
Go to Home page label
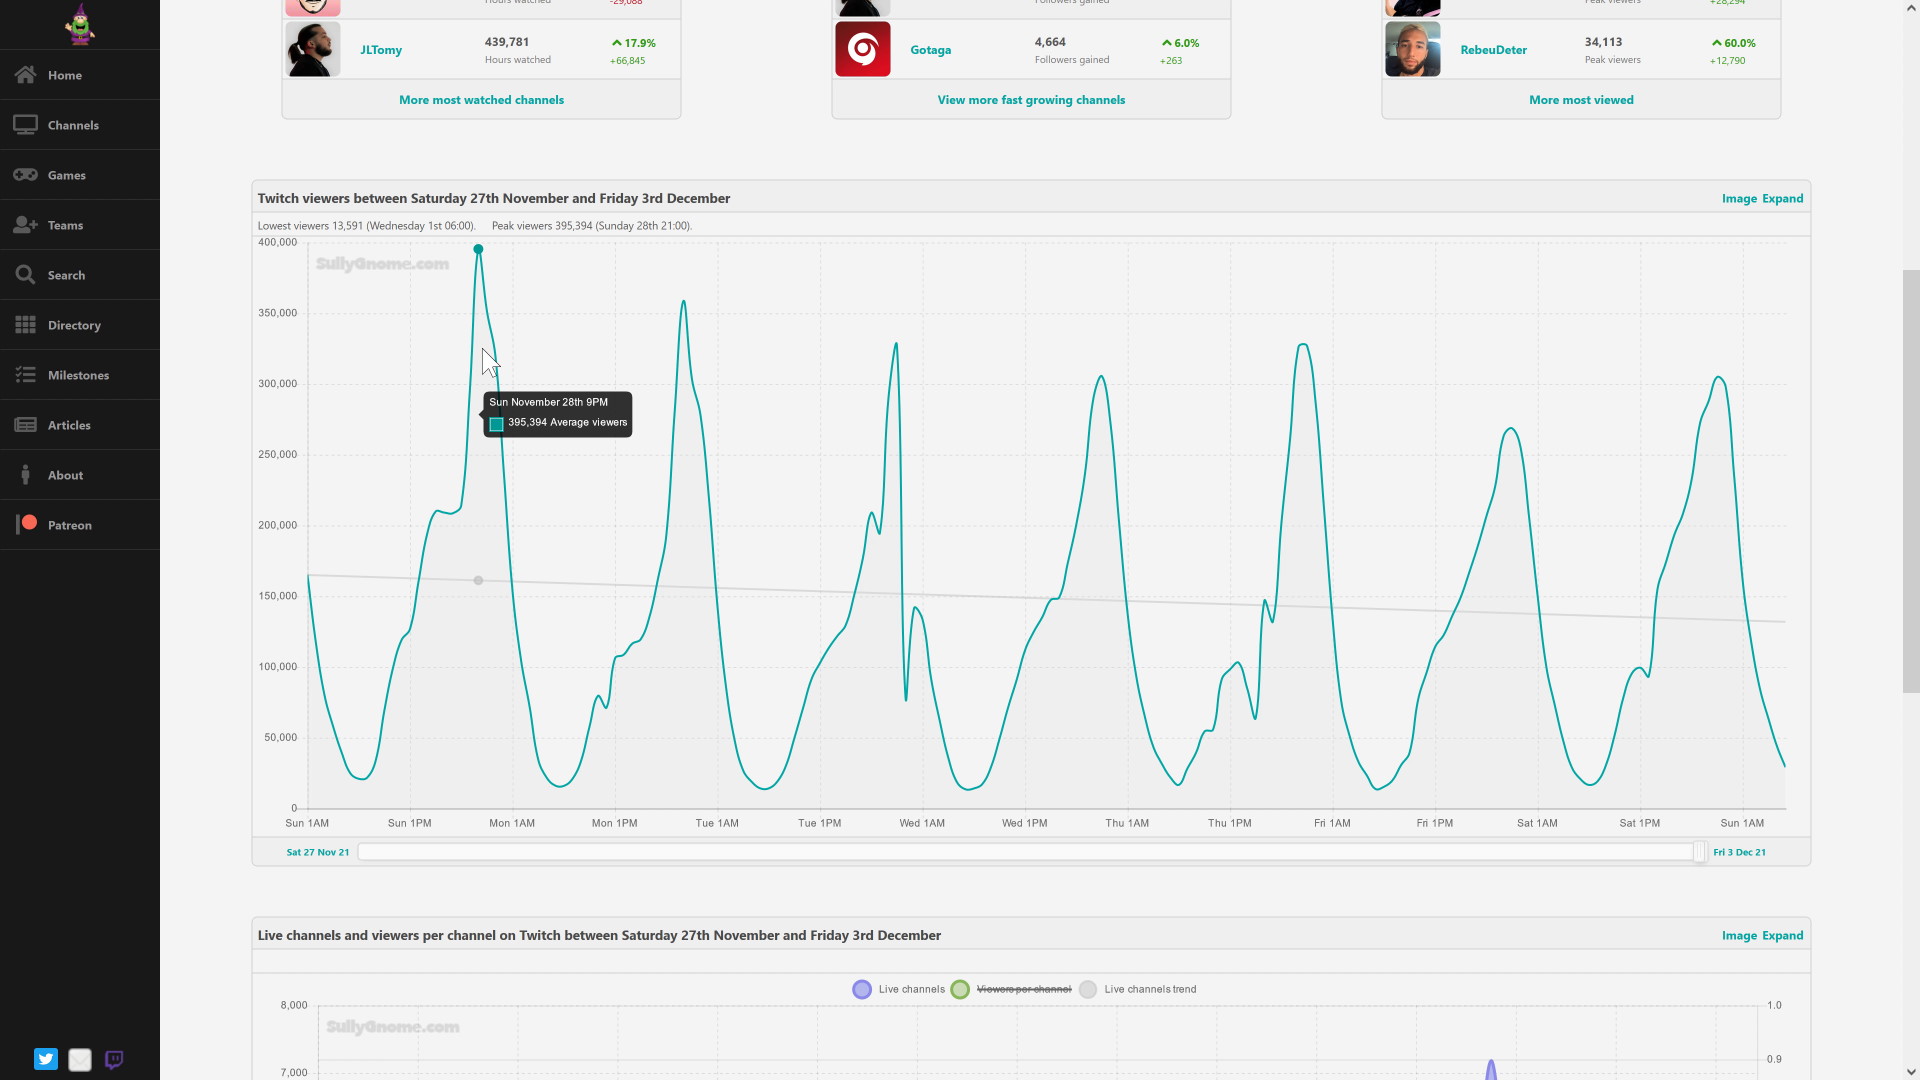65,75
